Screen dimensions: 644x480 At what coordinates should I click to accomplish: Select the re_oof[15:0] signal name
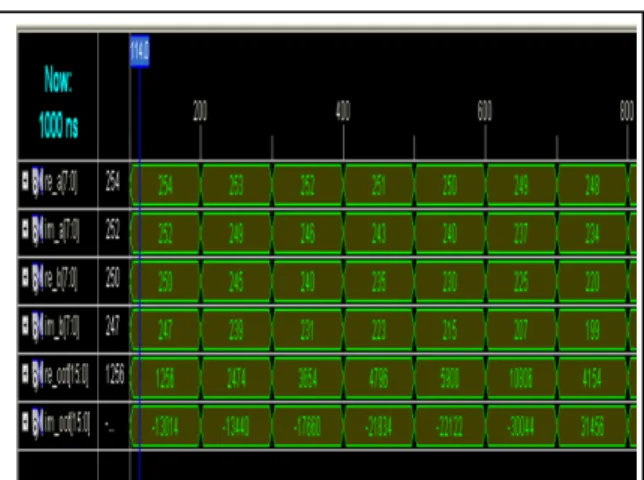[x=65, y=377]
